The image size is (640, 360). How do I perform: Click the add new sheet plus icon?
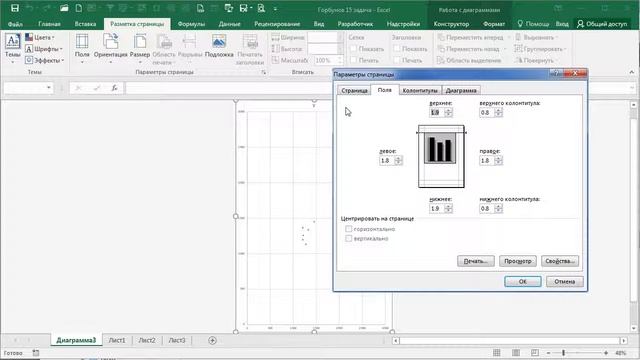[x=212, y=340]
